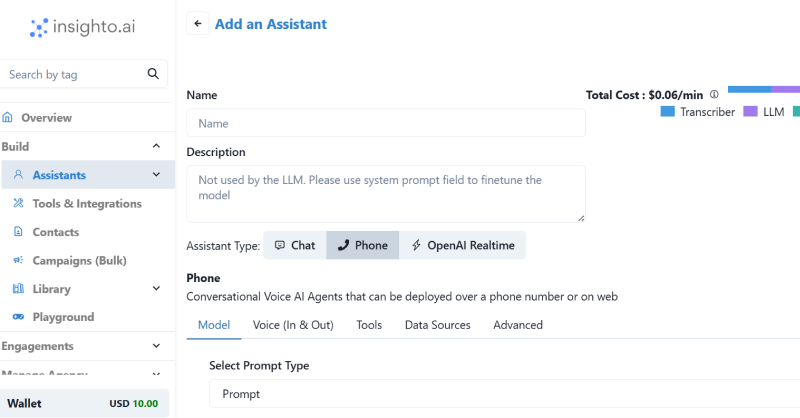Click the Playground icon
Image resolution: width=800 pixels, height=418 pixels.
(19, 317)
